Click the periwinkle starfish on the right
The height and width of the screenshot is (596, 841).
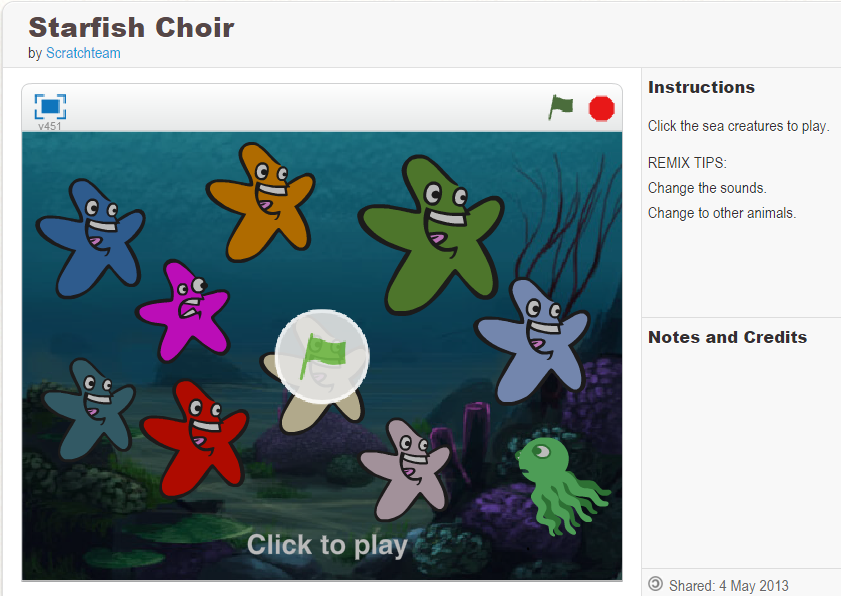pos(533,340)
